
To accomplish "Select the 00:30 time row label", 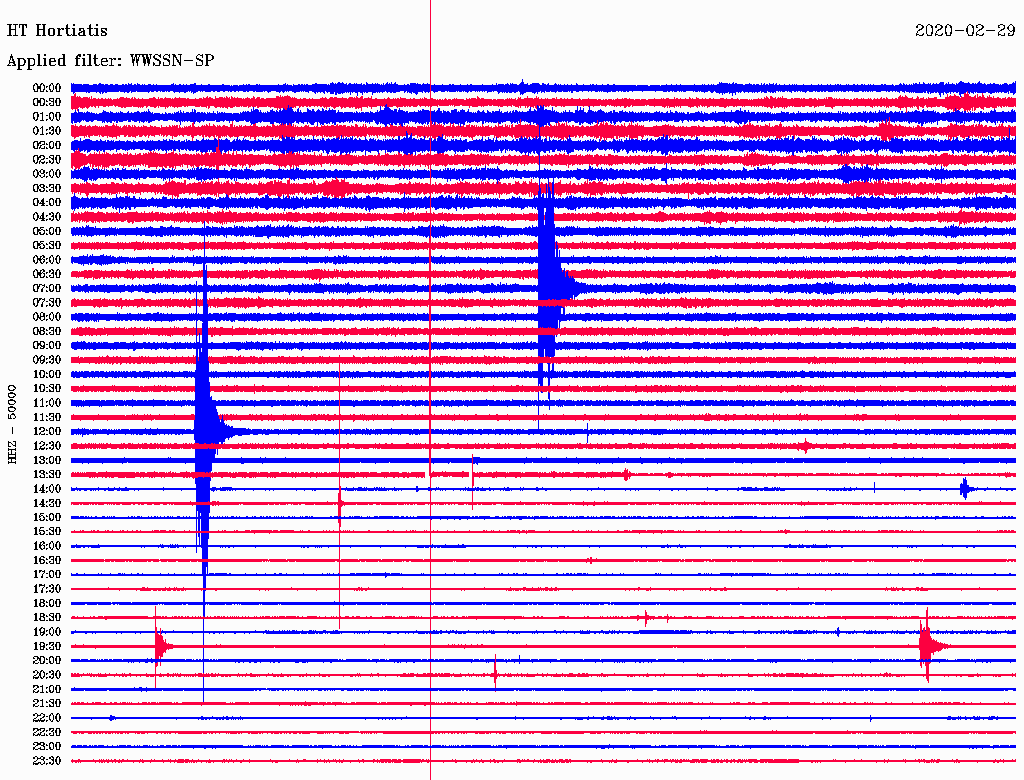I will [47, 102].
